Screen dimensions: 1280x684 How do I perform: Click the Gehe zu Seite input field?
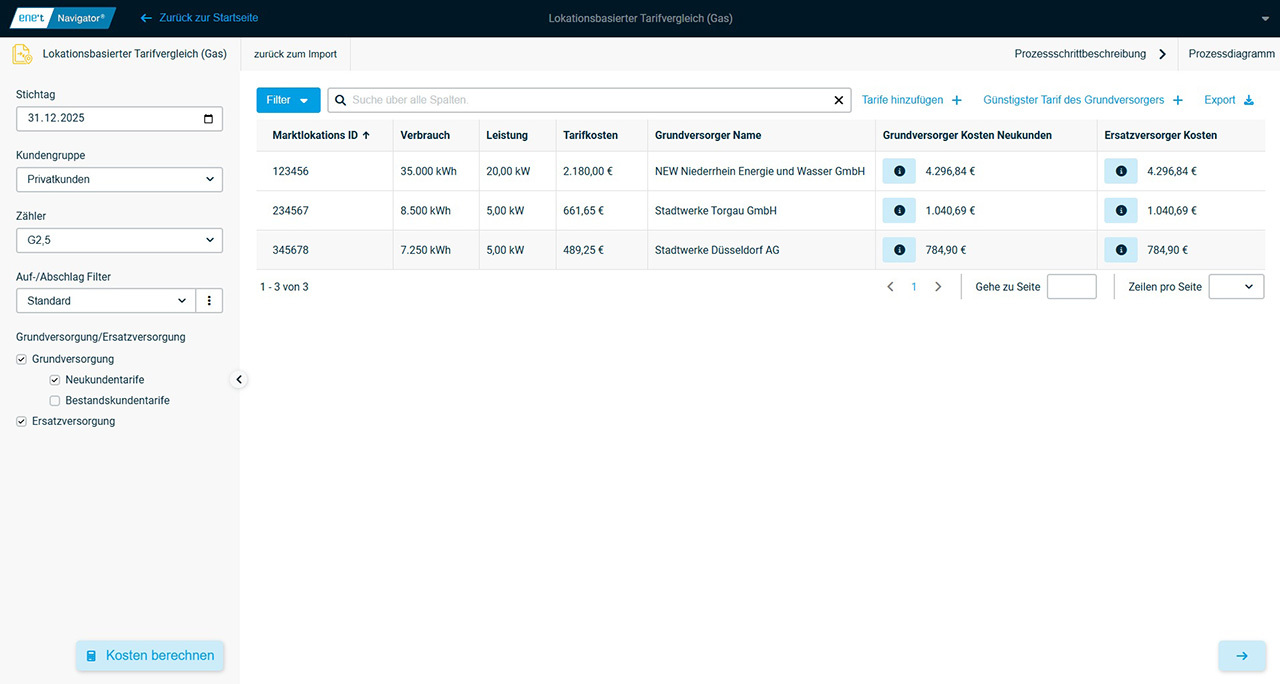tap(1071, 287)
